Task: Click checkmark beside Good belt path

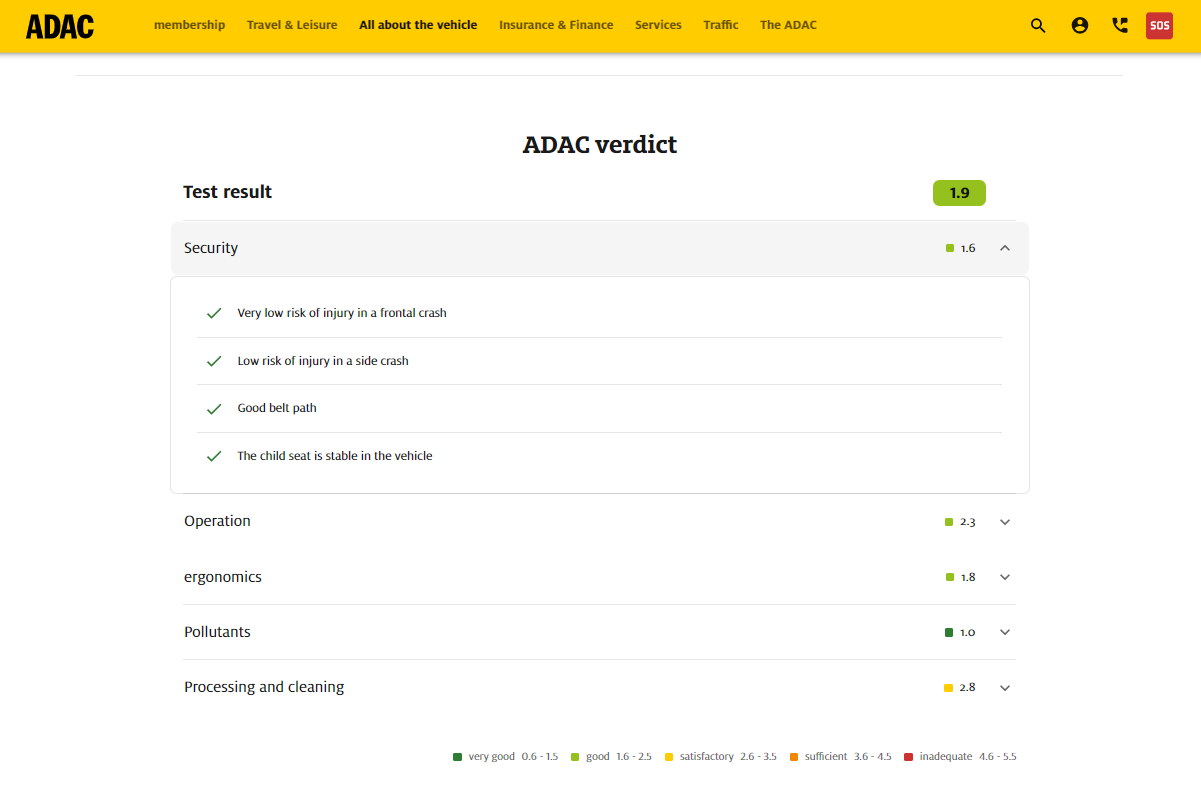Action: tap(214, 408)
